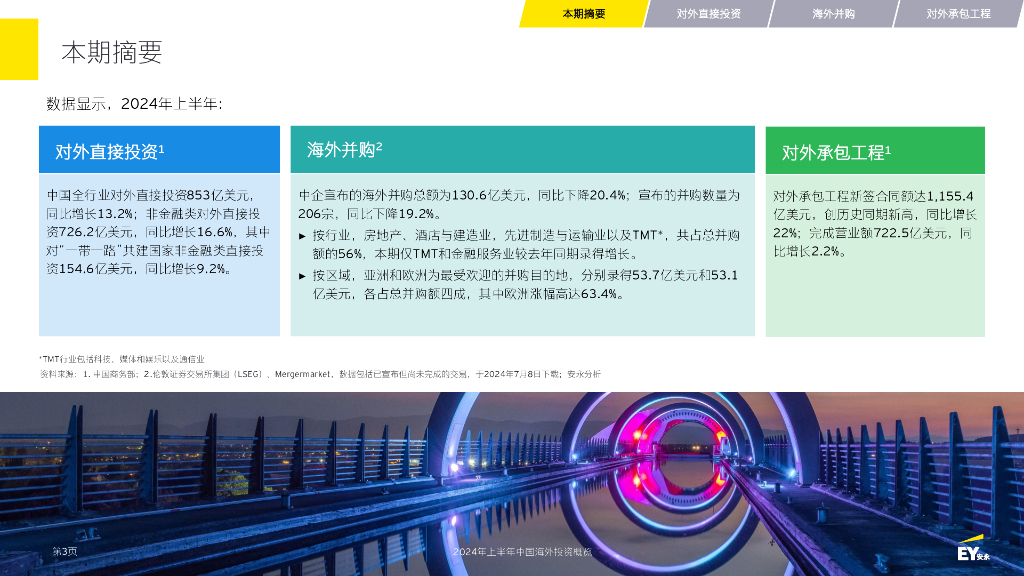Click the teal 海外并购 section header
The height and width of the screenshot is (576, 1024).
522,150
